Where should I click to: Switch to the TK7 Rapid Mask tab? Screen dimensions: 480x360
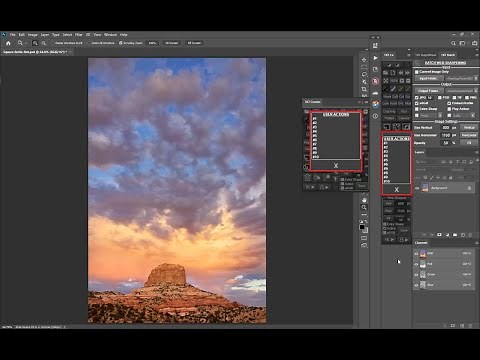tap(426, 55)
